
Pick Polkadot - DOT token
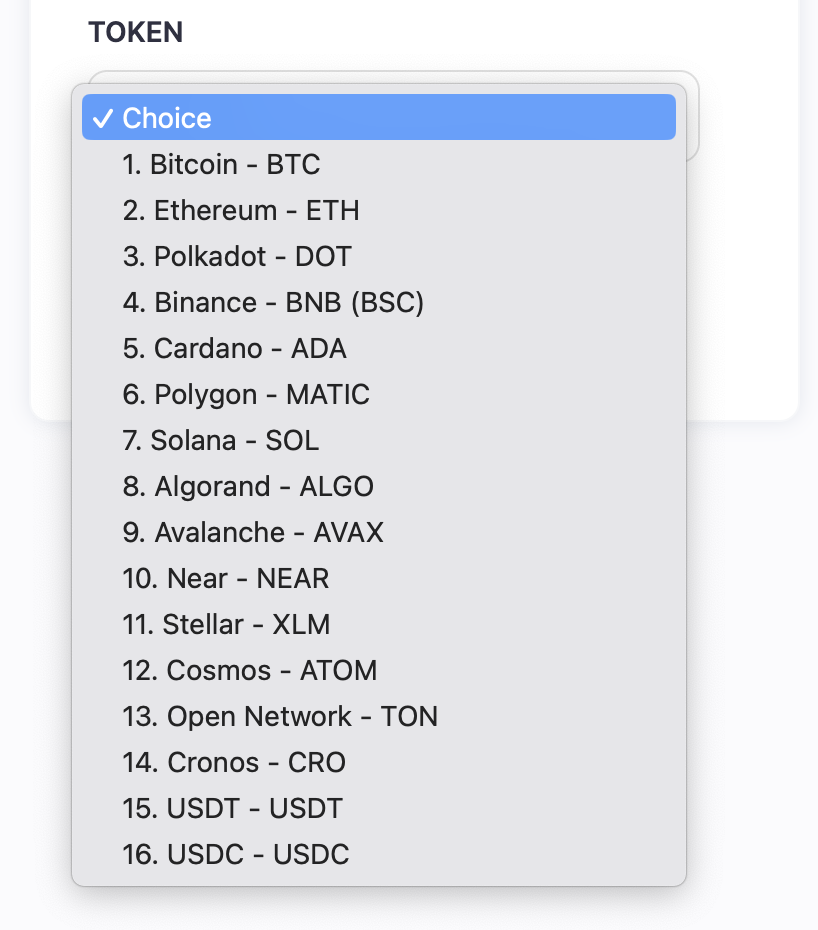pyautogui.click(x=237, y=256)
